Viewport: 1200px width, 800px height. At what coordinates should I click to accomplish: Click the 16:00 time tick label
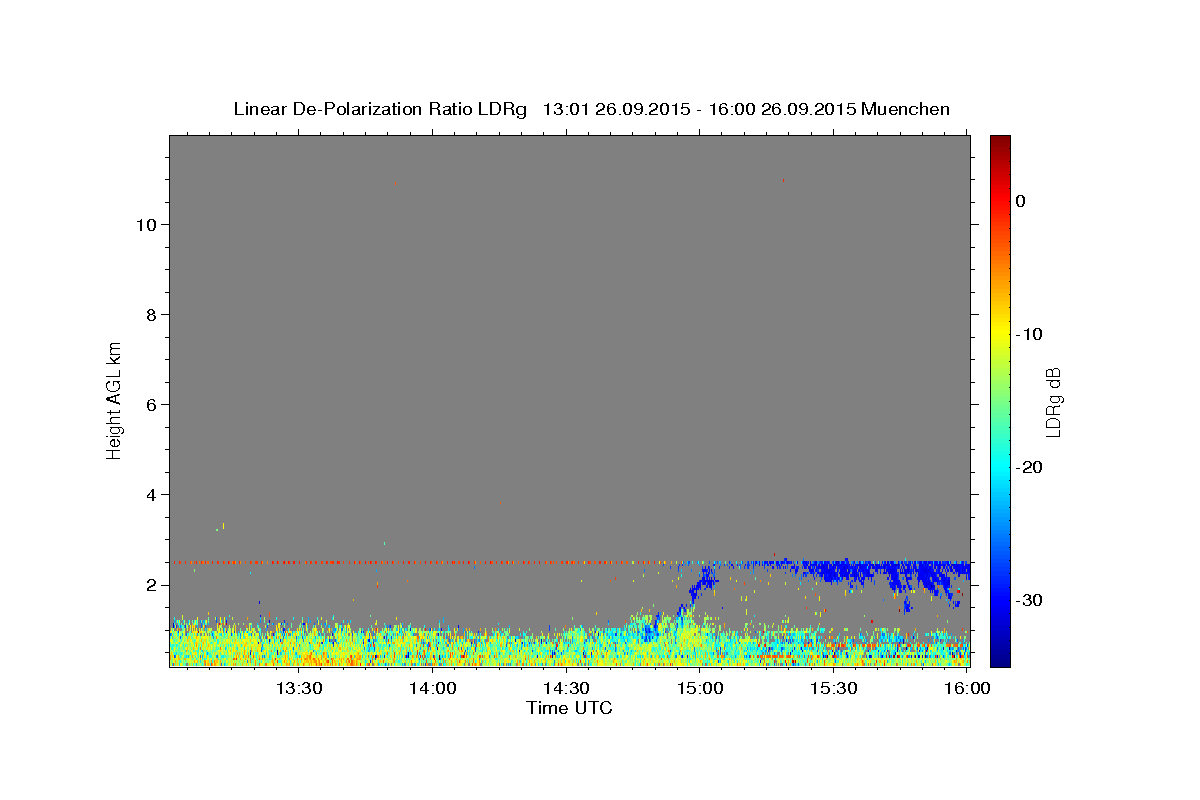[x=967, y=688]
